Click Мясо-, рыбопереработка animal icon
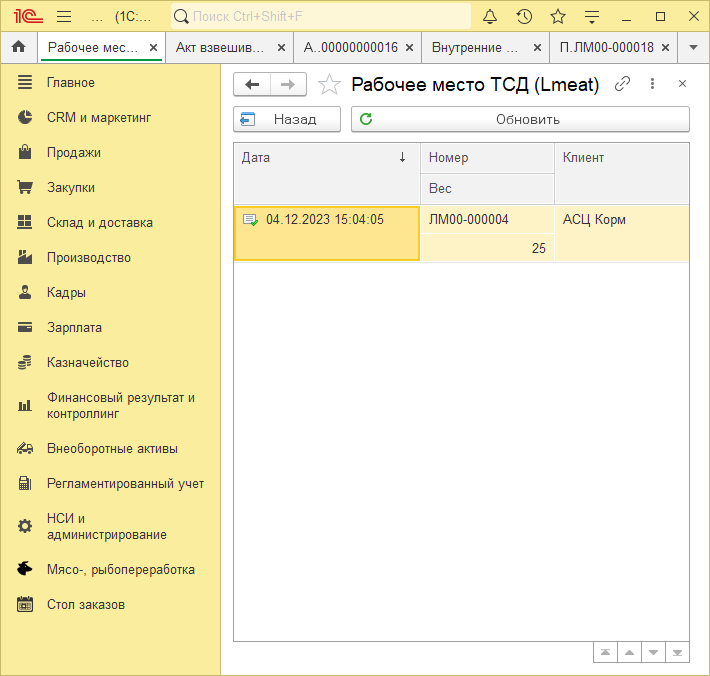The height and width of the screenshot is (676, 710). pos(25,568)
